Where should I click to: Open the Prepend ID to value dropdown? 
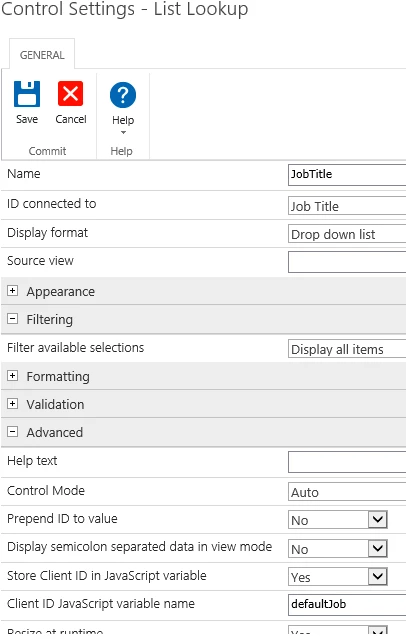[338, 520]
